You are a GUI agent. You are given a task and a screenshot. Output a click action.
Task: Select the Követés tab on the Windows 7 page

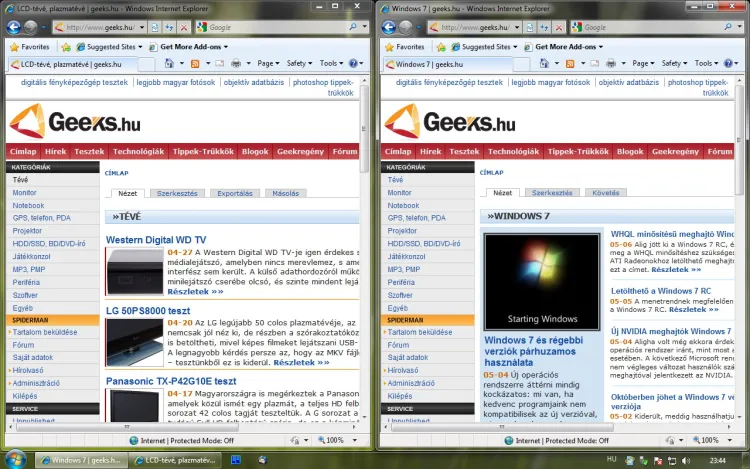pos(605,193)
